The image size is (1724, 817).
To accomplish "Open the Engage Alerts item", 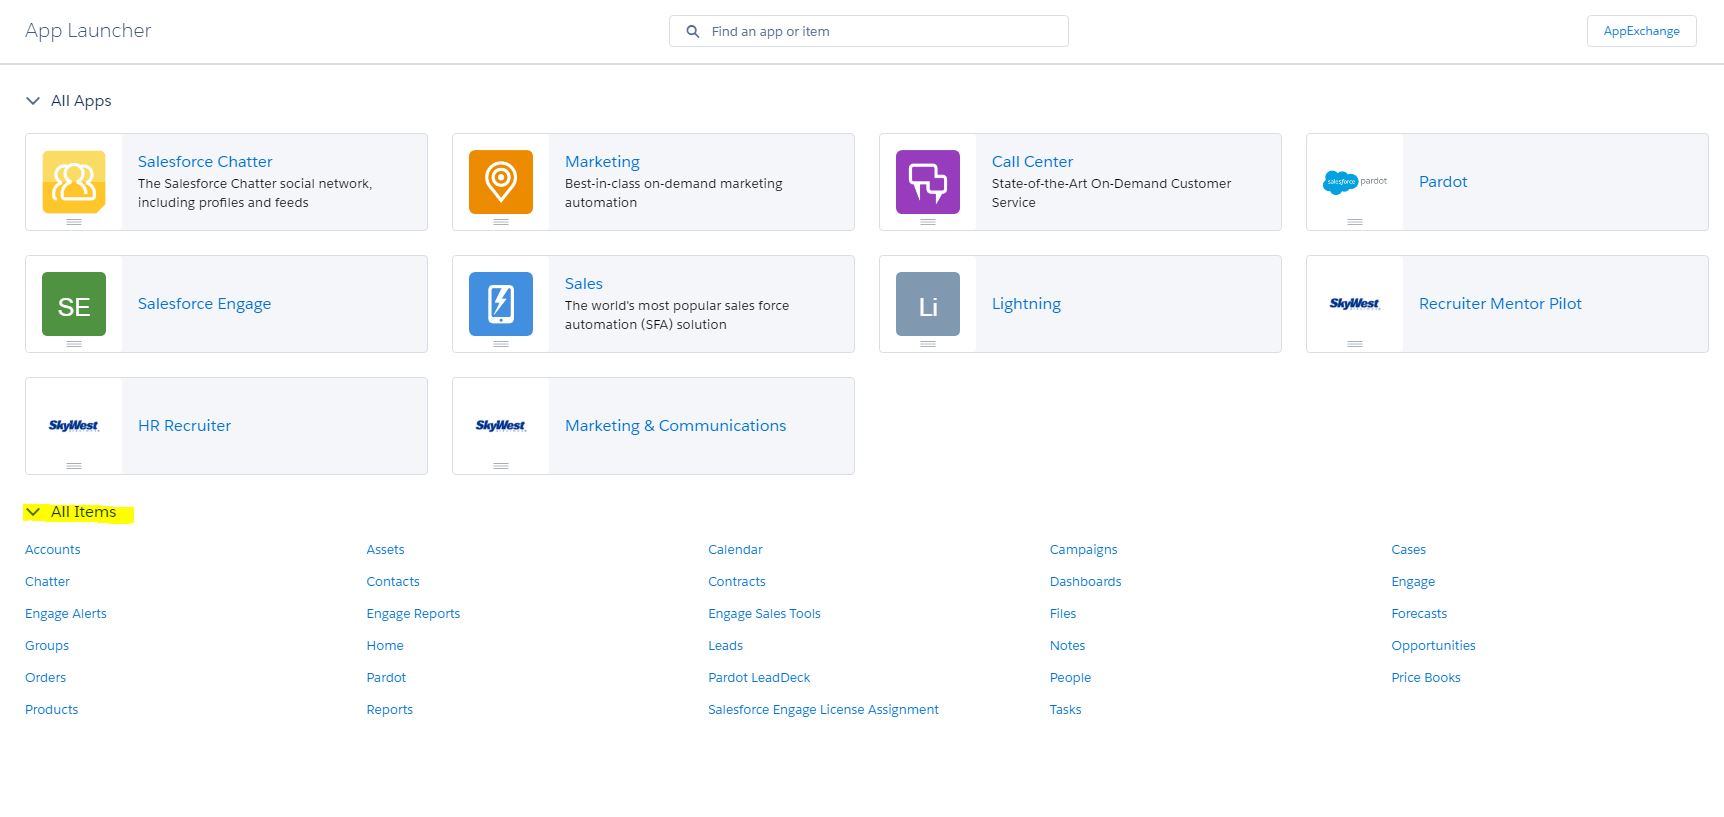I will pyautogui.click(x=66, y=614).
